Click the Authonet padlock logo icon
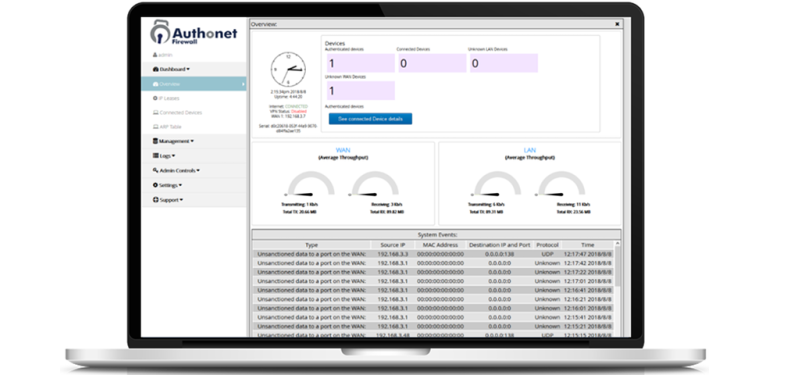800x375 pixels. [160, 33]
